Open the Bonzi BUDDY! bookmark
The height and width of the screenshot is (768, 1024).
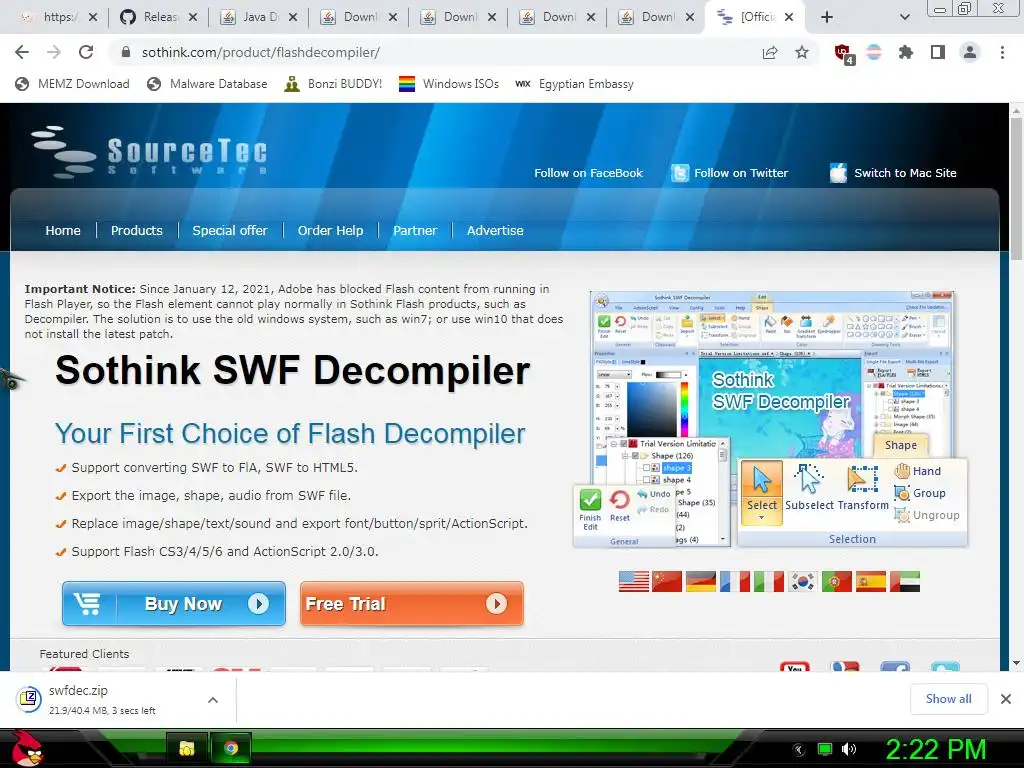point(334,84)
